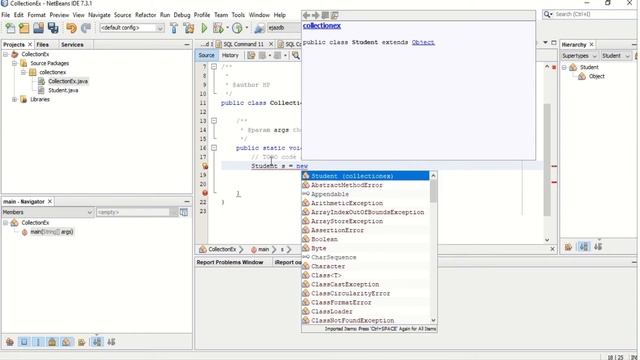Open the collectionex package link in Javadoc

pyautogui.click(x=322, y=25)
